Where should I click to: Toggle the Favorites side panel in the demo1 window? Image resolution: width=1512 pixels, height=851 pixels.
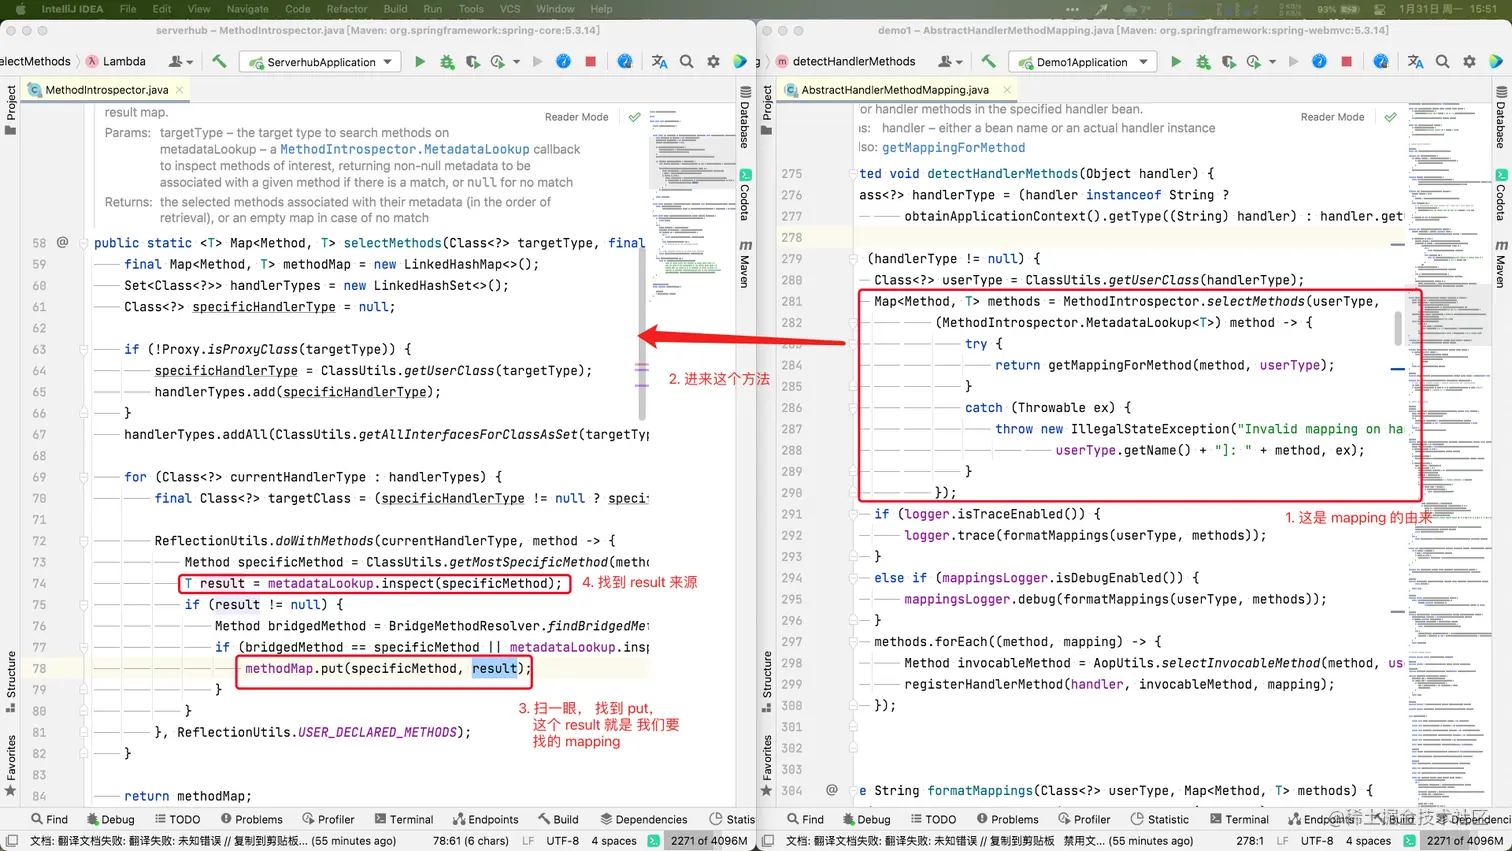(x=767, y=765)
